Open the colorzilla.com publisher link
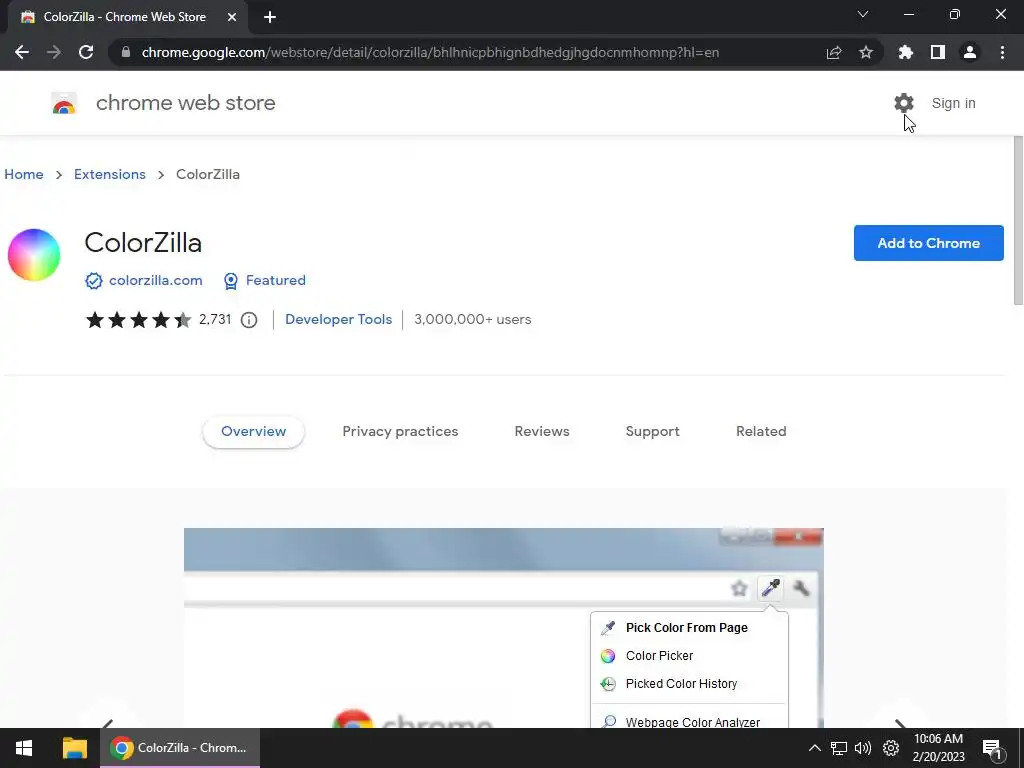1024x768 pixels. pyautogui.click(x=155, y=280)
